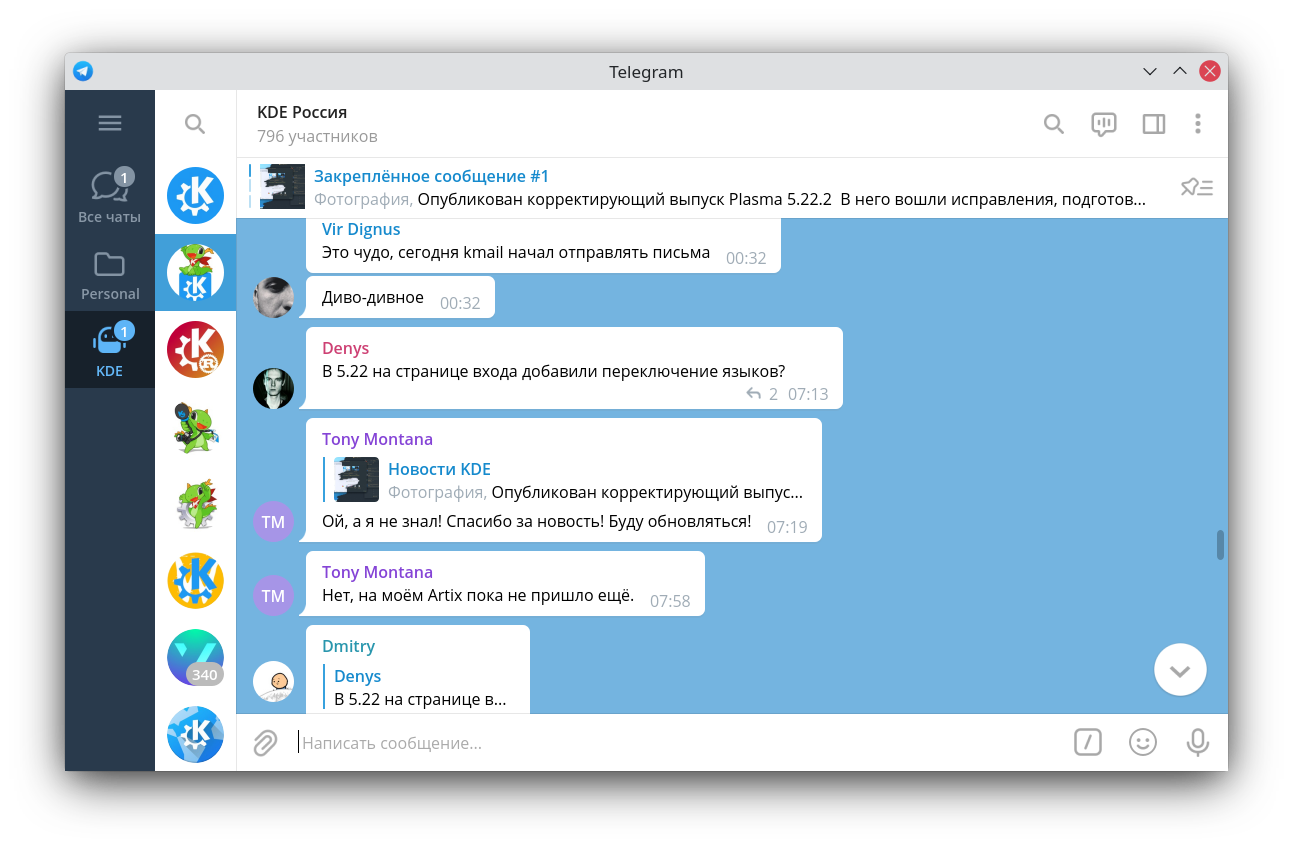1293x848 pixels.
Task: Open the first KDE logo chat
Action: pyautogui.click(x=195, y=195)
